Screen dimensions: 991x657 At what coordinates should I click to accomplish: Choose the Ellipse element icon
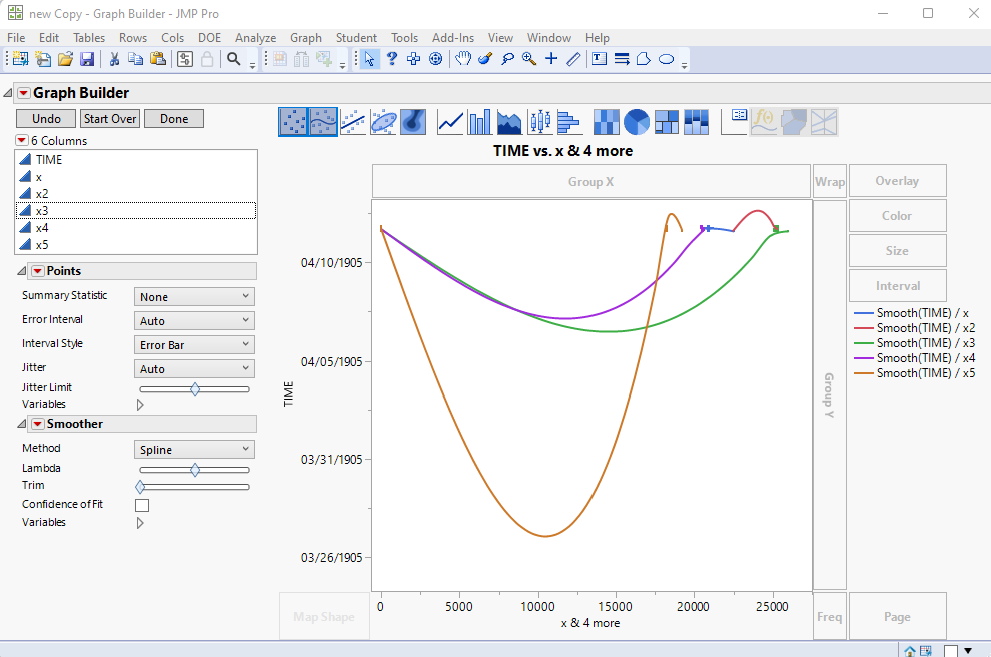(x=383, y=122)
